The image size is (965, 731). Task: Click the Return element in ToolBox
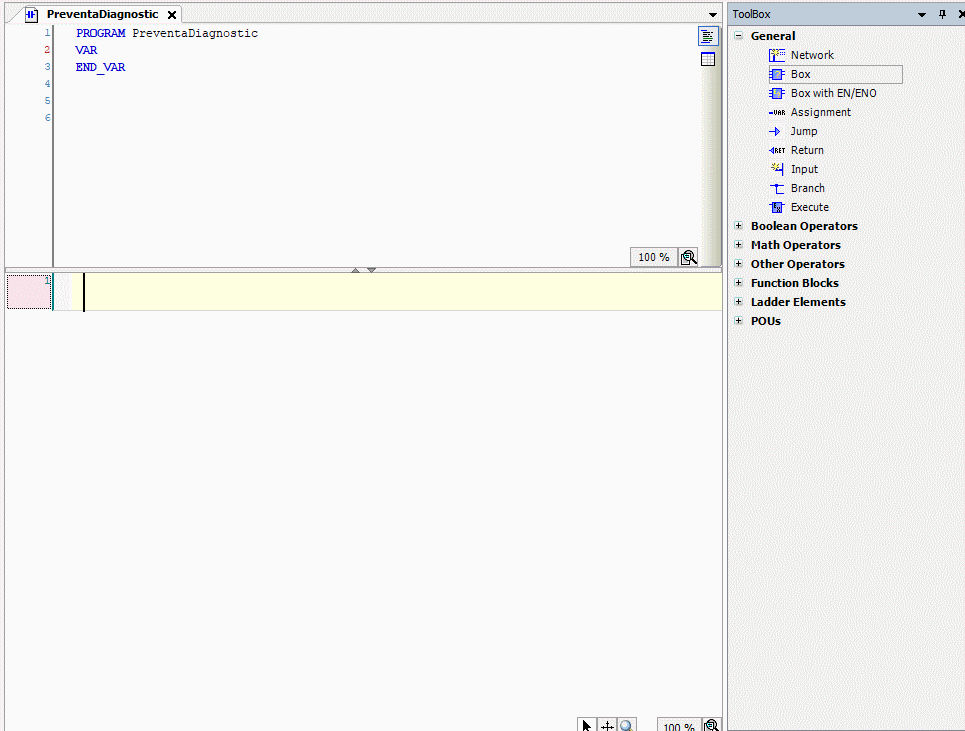pyautogui.click(x=806, y=150)
